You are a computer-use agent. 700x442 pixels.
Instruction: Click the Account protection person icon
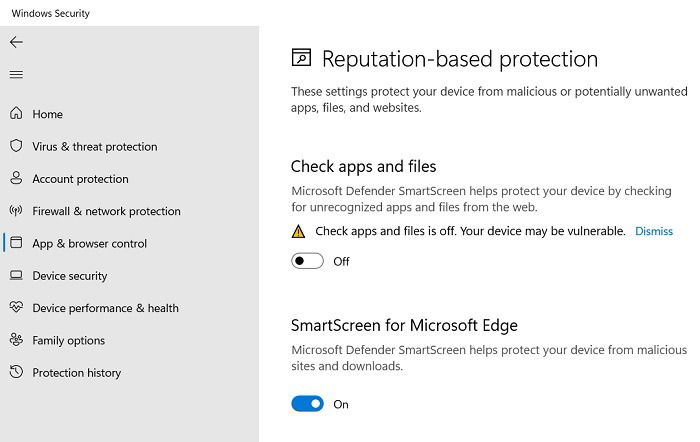tap(16, 178)
